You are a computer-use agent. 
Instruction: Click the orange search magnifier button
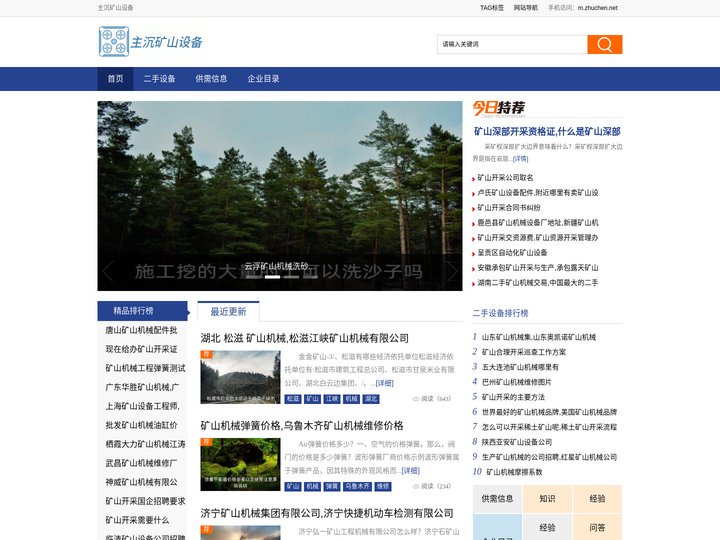[605, 45]
